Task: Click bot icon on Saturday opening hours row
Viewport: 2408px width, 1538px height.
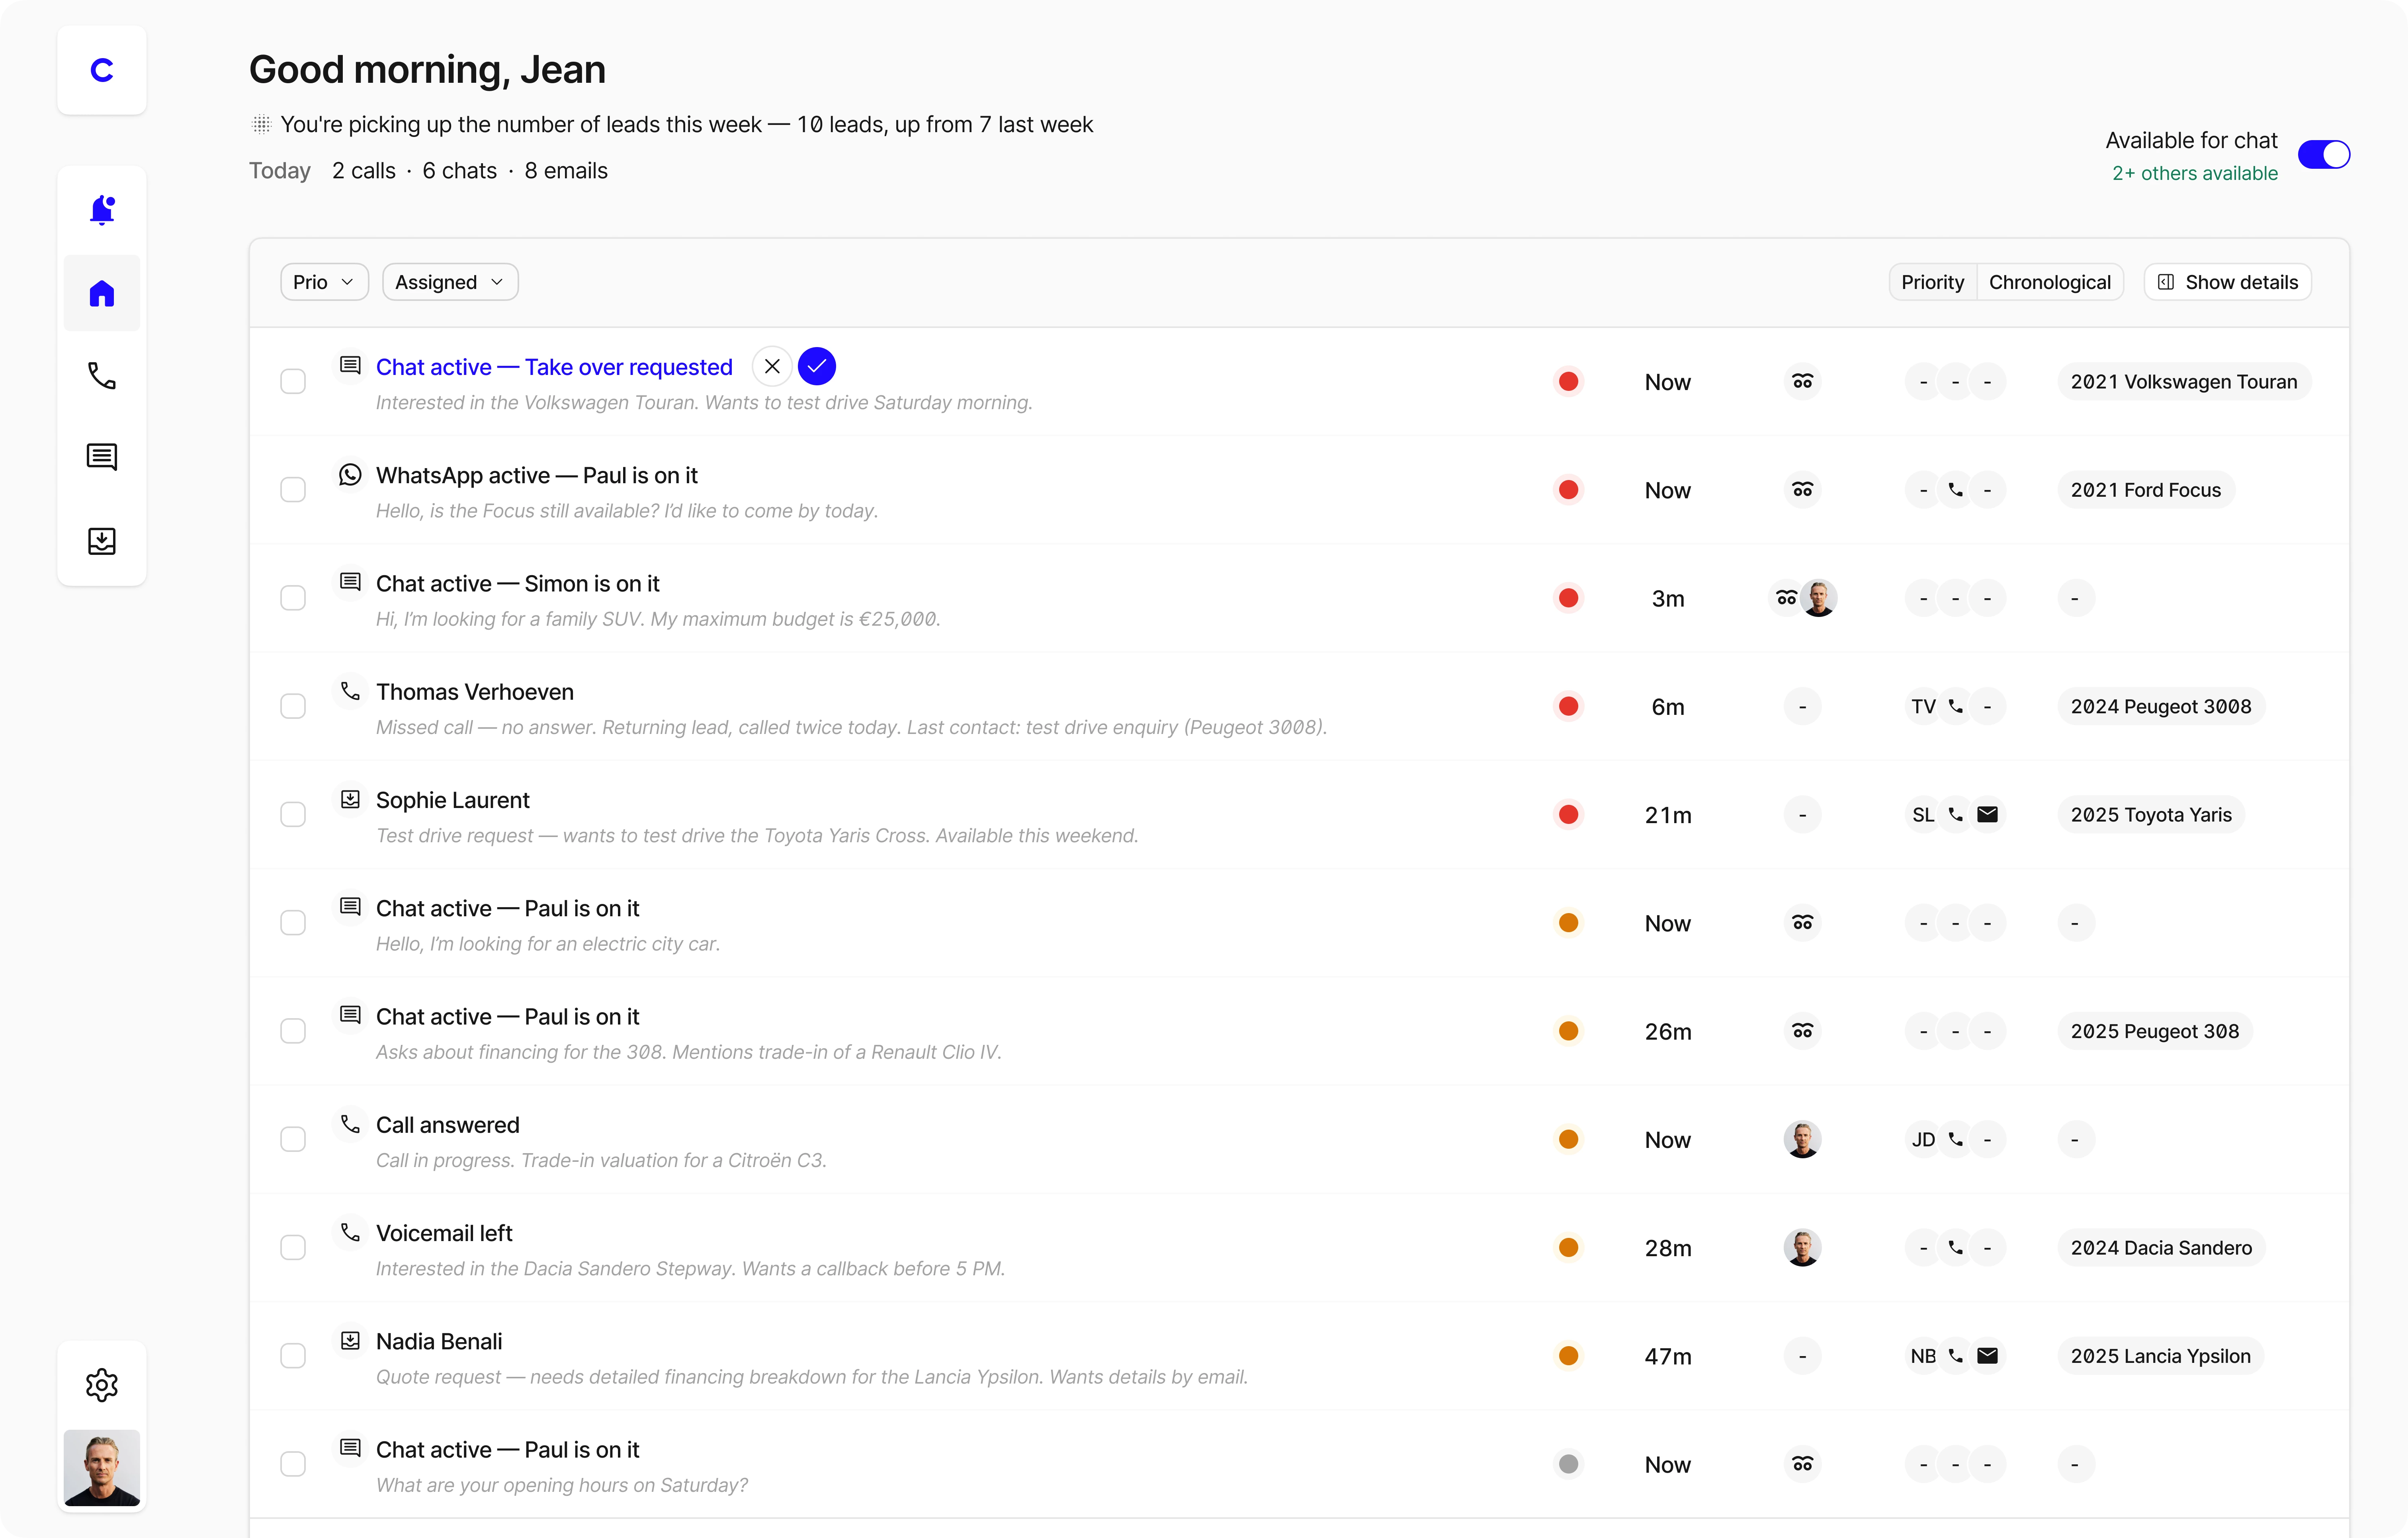Action: [x=1802, y=1464]
